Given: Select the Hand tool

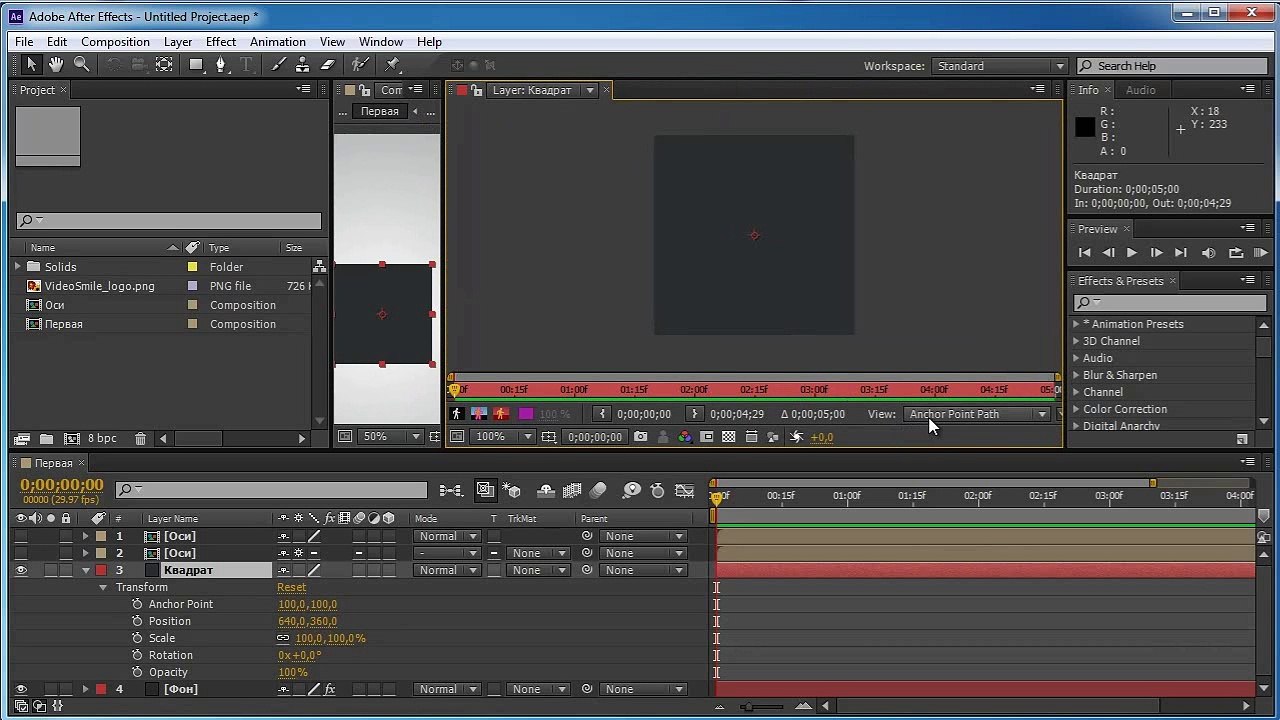Looking at the screenshot, I should tap(56, 65).
